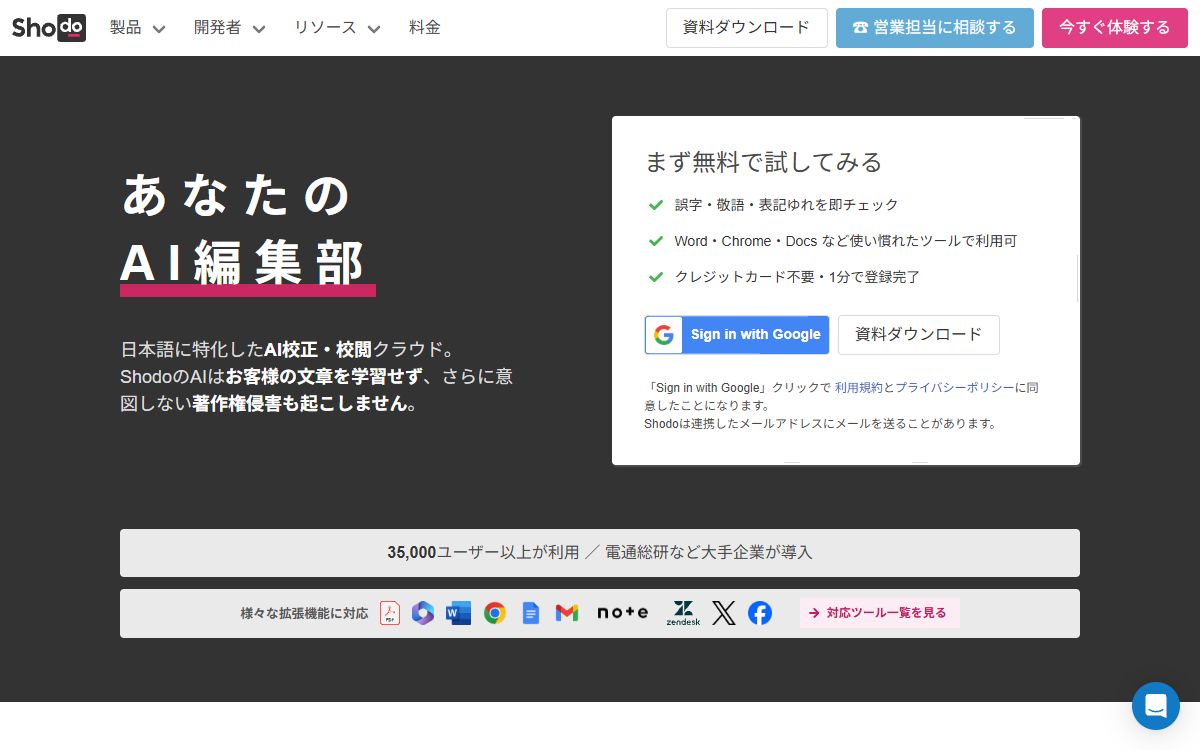Click the クレジットカード不要 checkmark
Image resolution: width=1200 pixels, height=750 pixels.
pyautogui.click(x=656, y=277)
